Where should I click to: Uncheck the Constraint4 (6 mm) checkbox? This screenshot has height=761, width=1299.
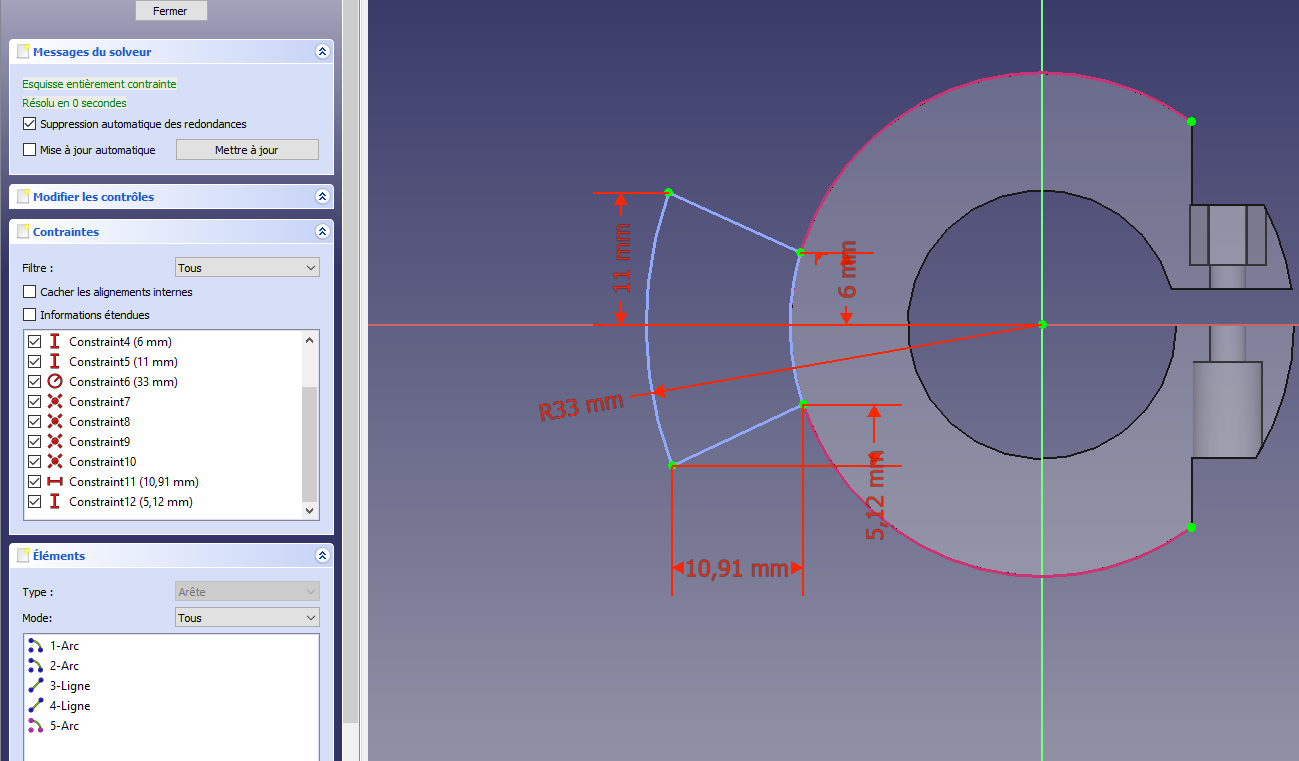click(x=35, y=342)
